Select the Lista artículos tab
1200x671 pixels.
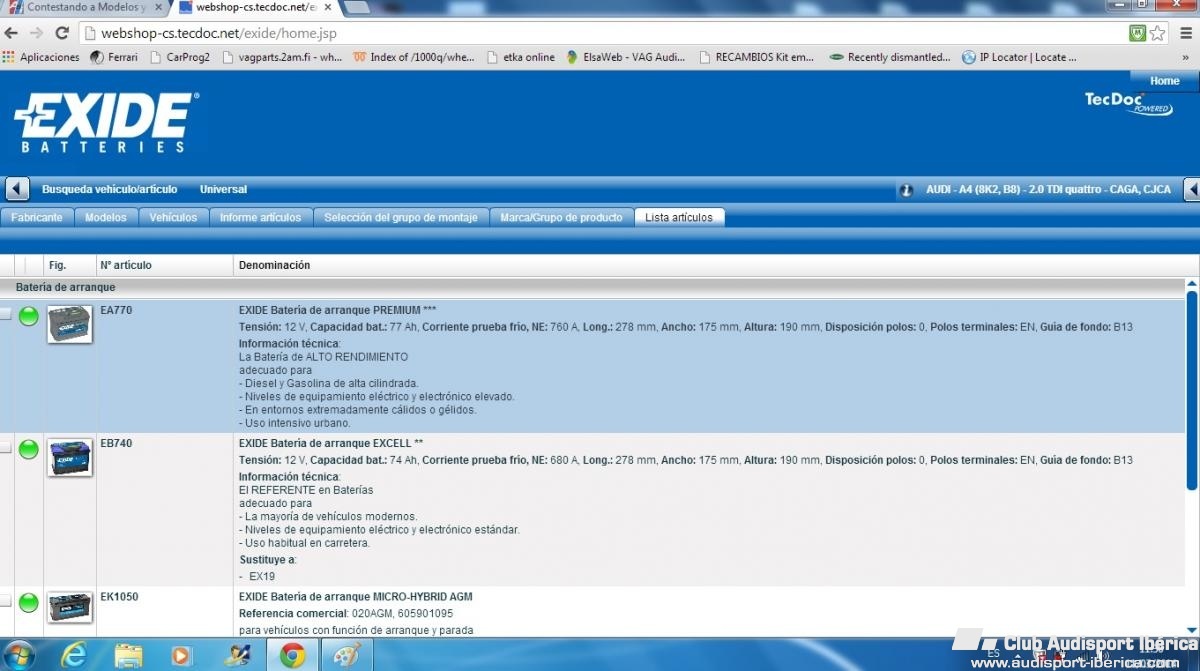pos(679,217)
